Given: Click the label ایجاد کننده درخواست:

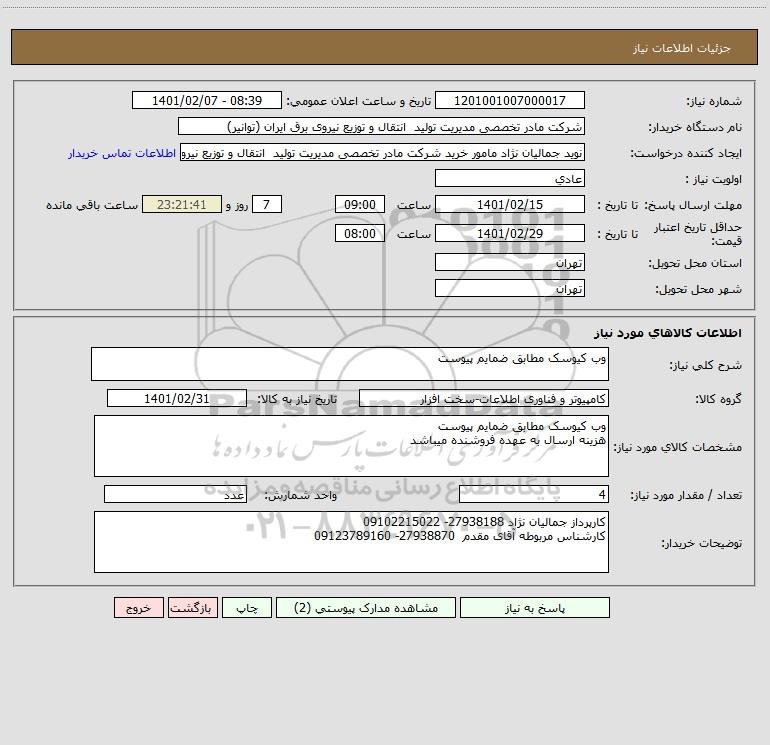Looking at the screenshot, I should click(686, 154).
